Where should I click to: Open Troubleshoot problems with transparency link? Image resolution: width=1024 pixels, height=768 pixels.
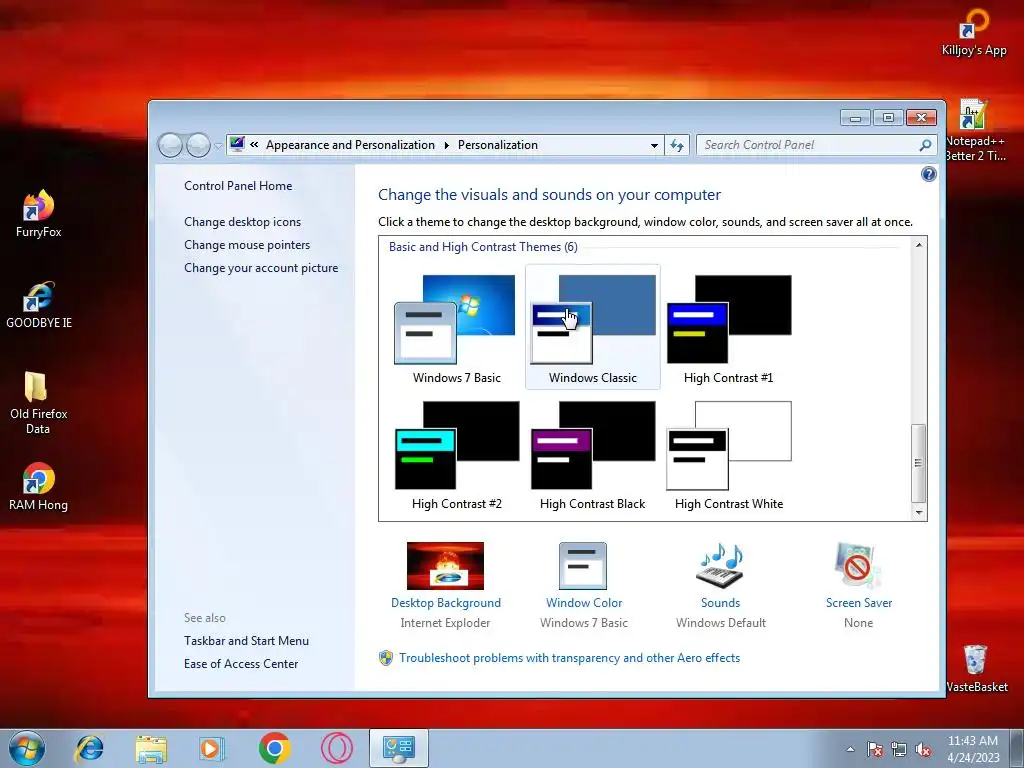click(x=569, y=658)
